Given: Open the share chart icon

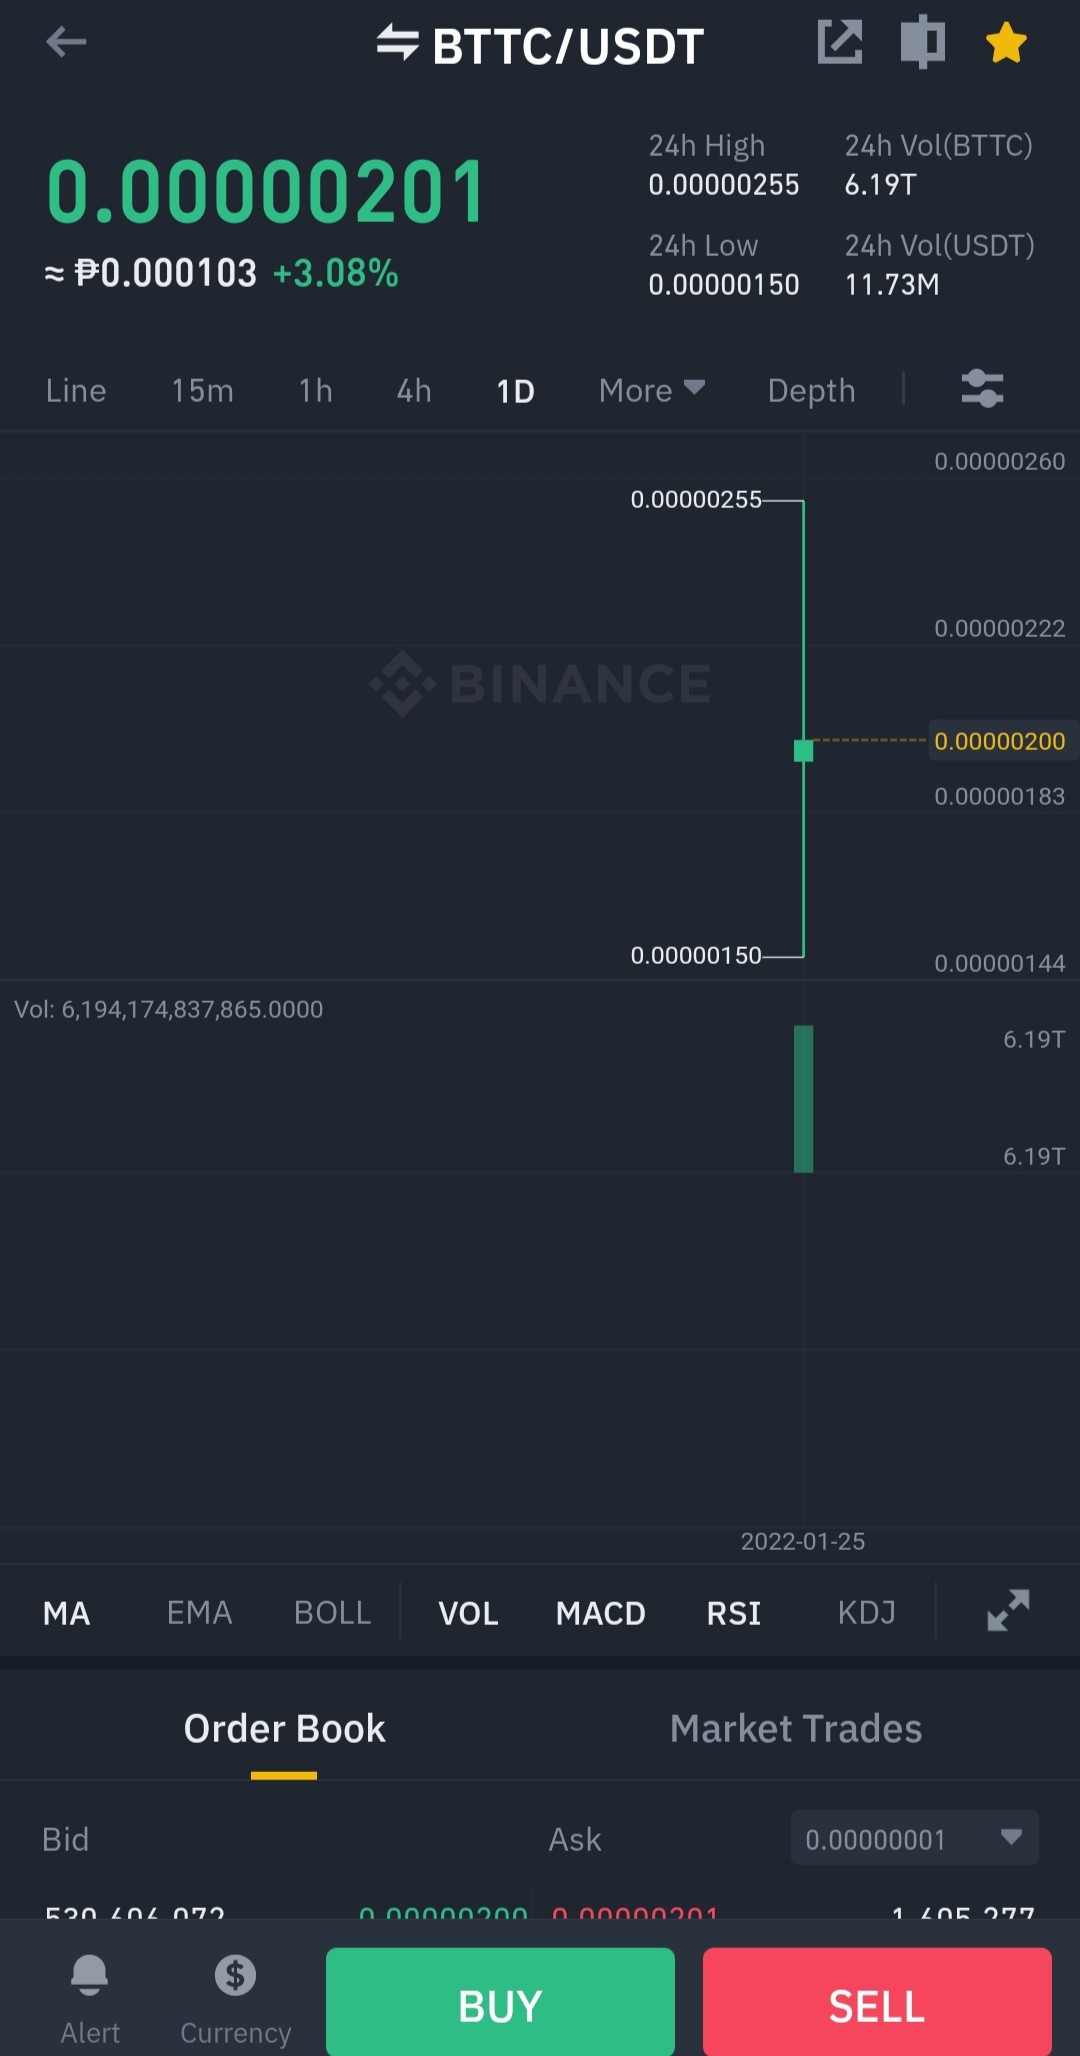Looking at the screenshot, I should pos(840,42).
